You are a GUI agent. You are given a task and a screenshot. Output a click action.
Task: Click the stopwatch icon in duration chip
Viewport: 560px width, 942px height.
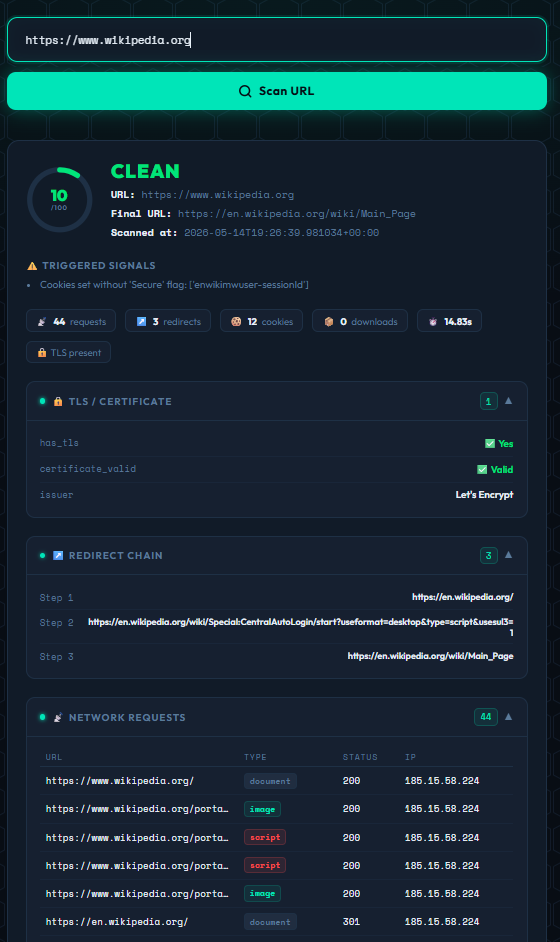pyautogui.click(x=433, y=321)
